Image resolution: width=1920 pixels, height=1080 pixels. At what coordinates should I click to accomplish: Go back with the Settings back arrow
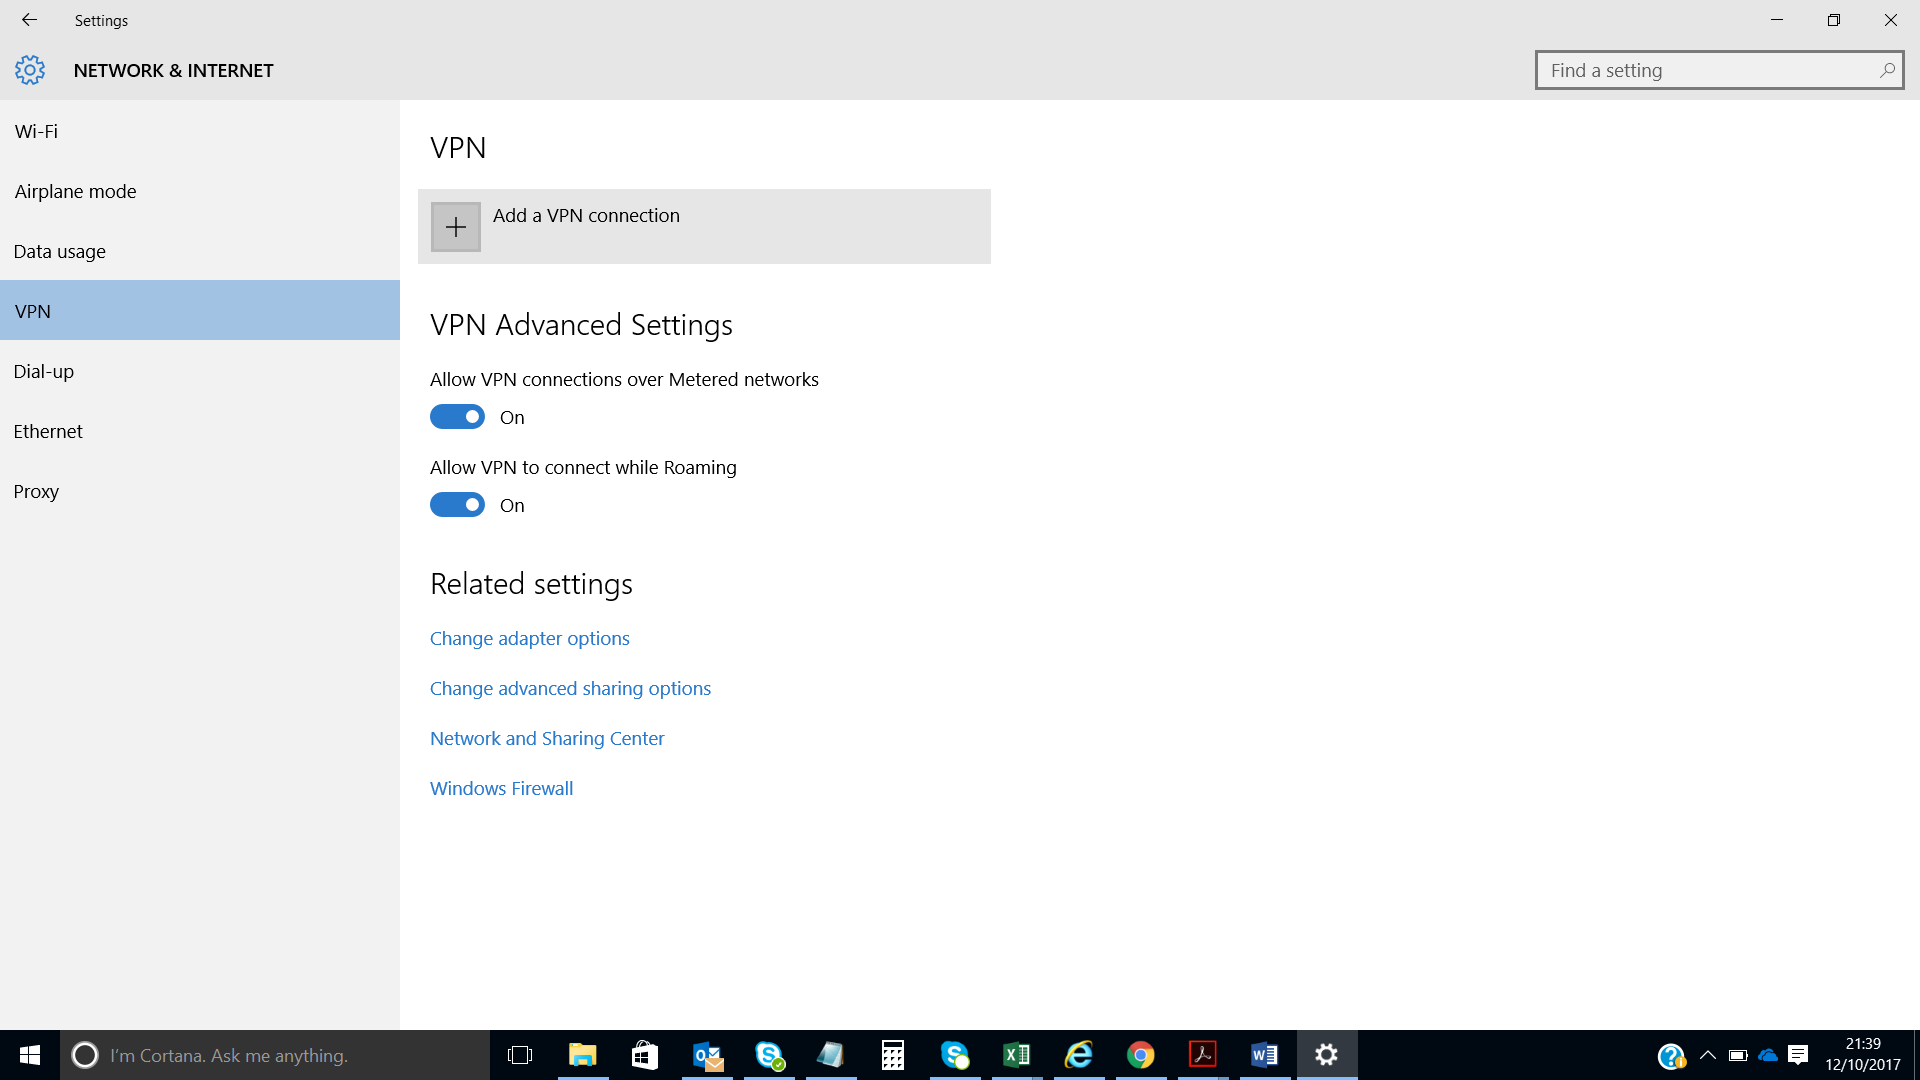point(29,20)
